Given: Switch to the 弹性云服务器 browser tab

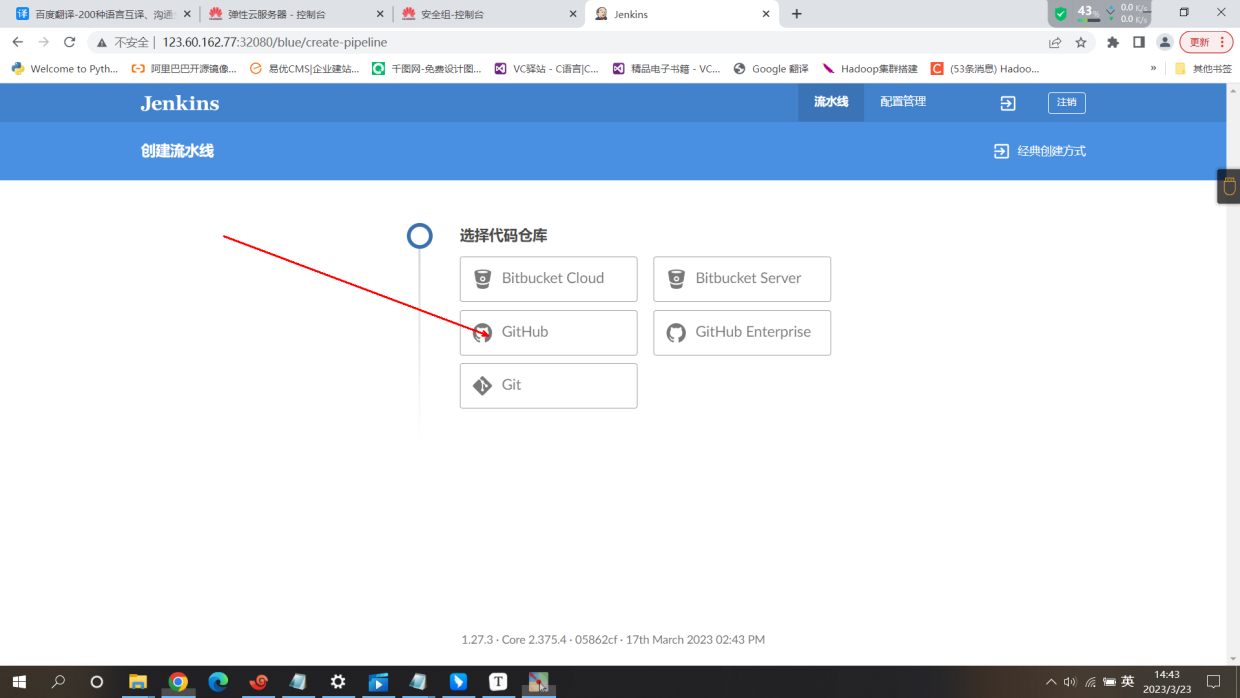Looking at the screenshot, I should click(295, 14).
